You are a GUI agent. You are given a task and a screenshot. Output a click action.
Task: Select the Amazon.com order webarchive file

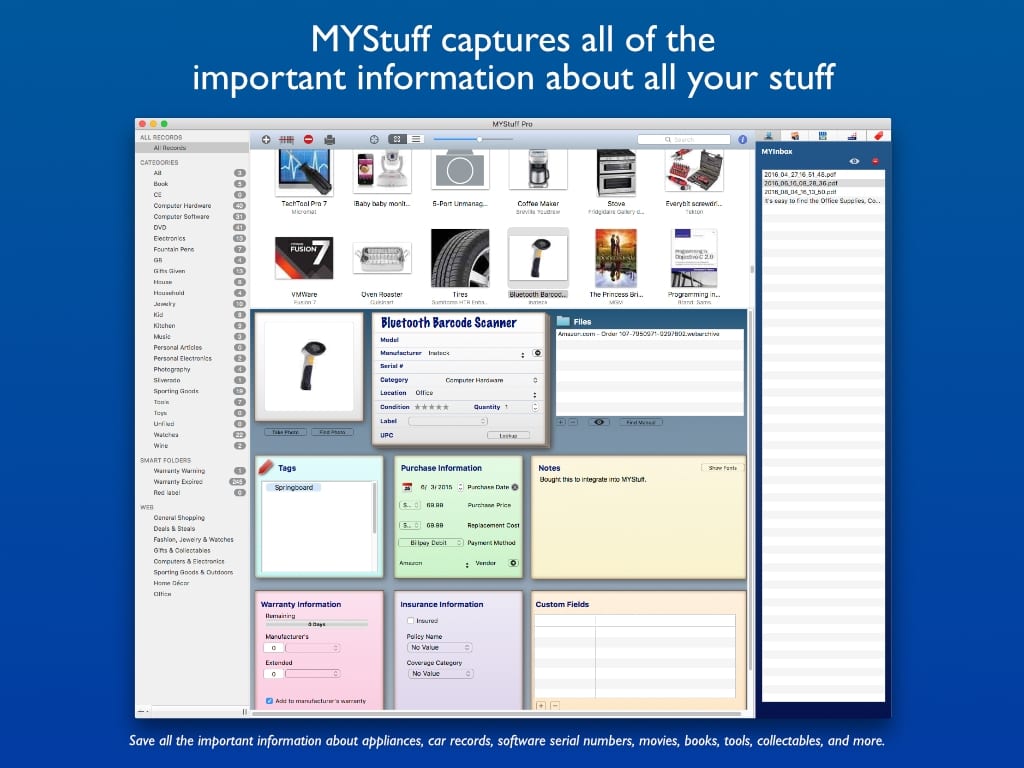pyautogui.click(x=650, y=334)
